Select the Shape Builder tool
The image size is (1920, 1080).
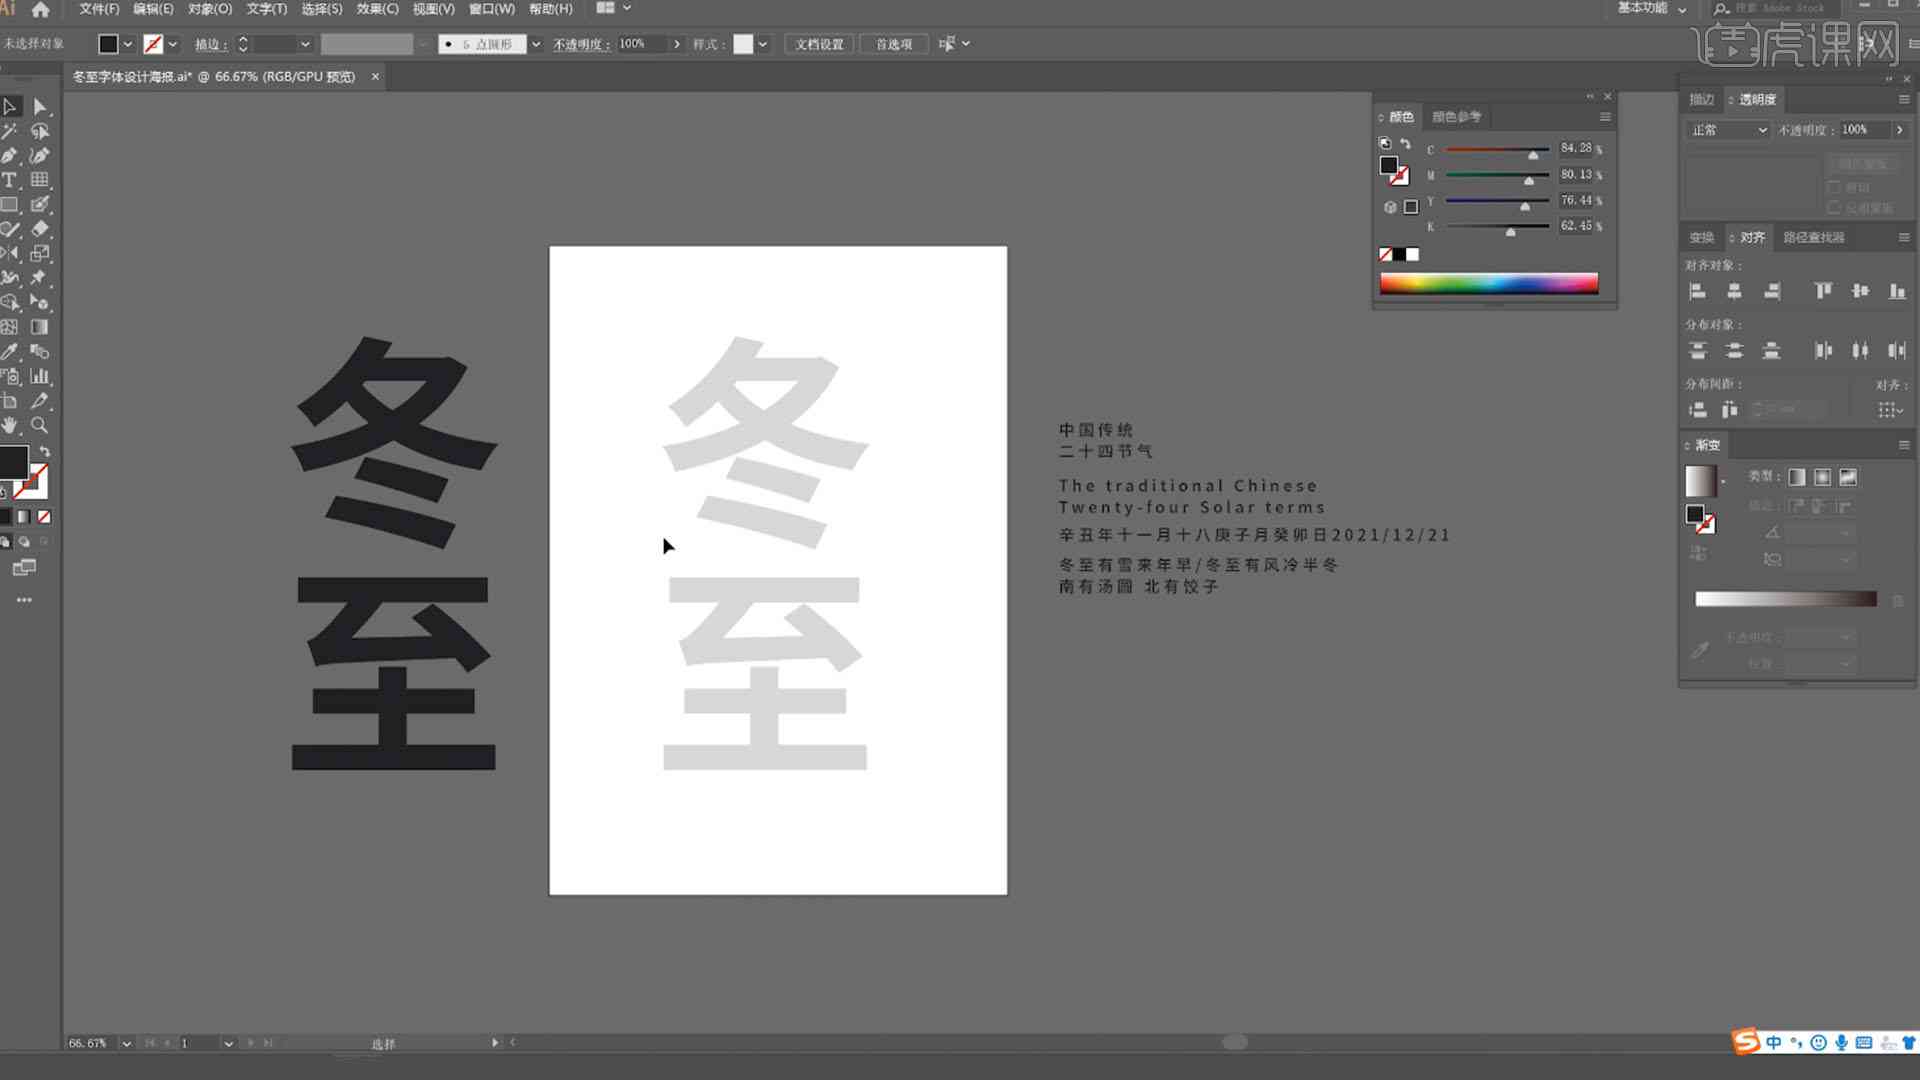point(10,302)
